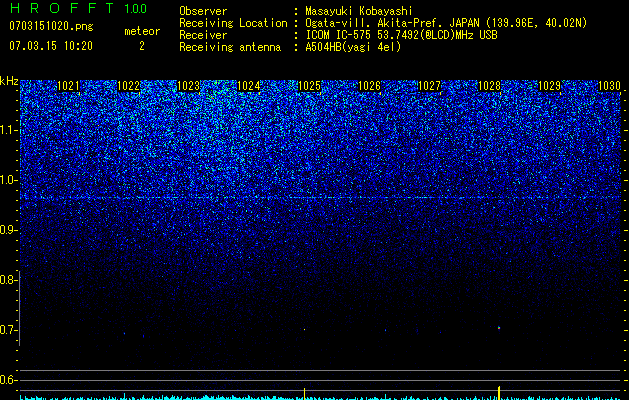Click the 1030 time marker

[609, 86]
